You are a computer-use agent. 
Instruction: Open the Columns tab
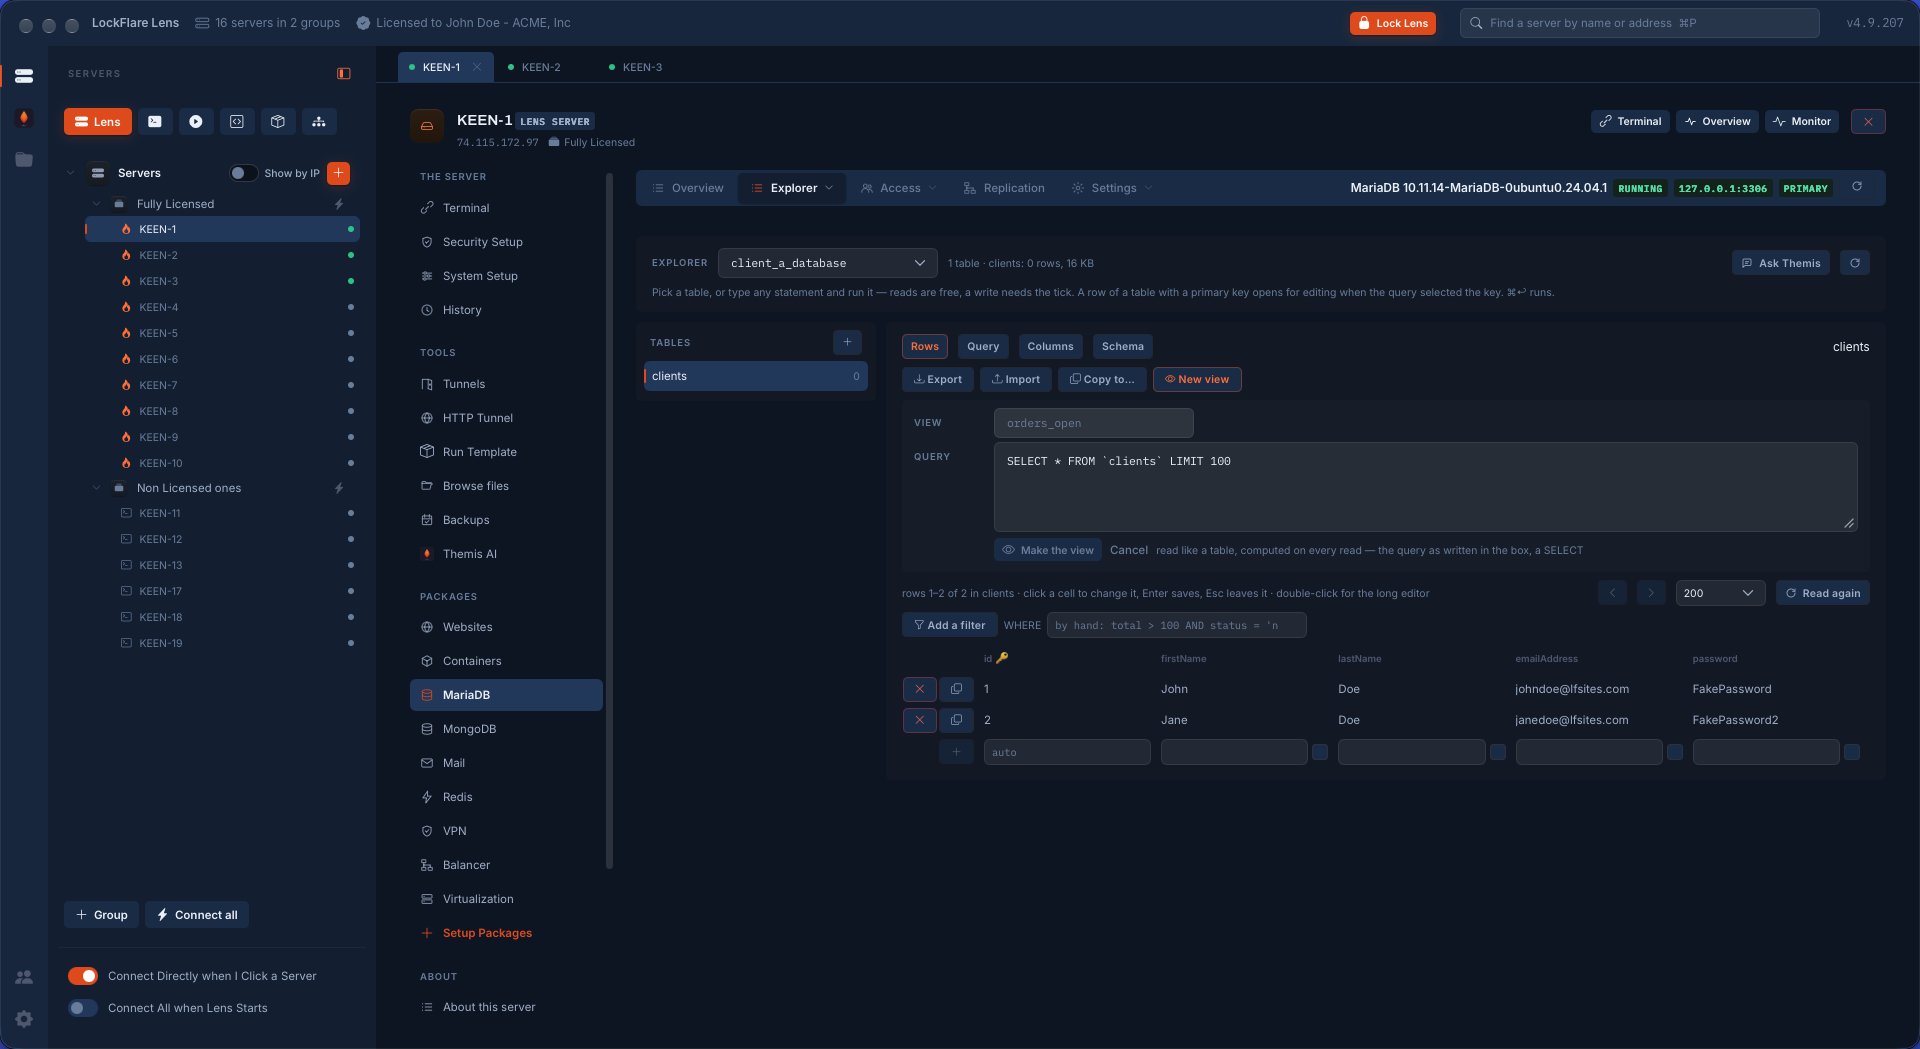click(x=1050, y=346)
